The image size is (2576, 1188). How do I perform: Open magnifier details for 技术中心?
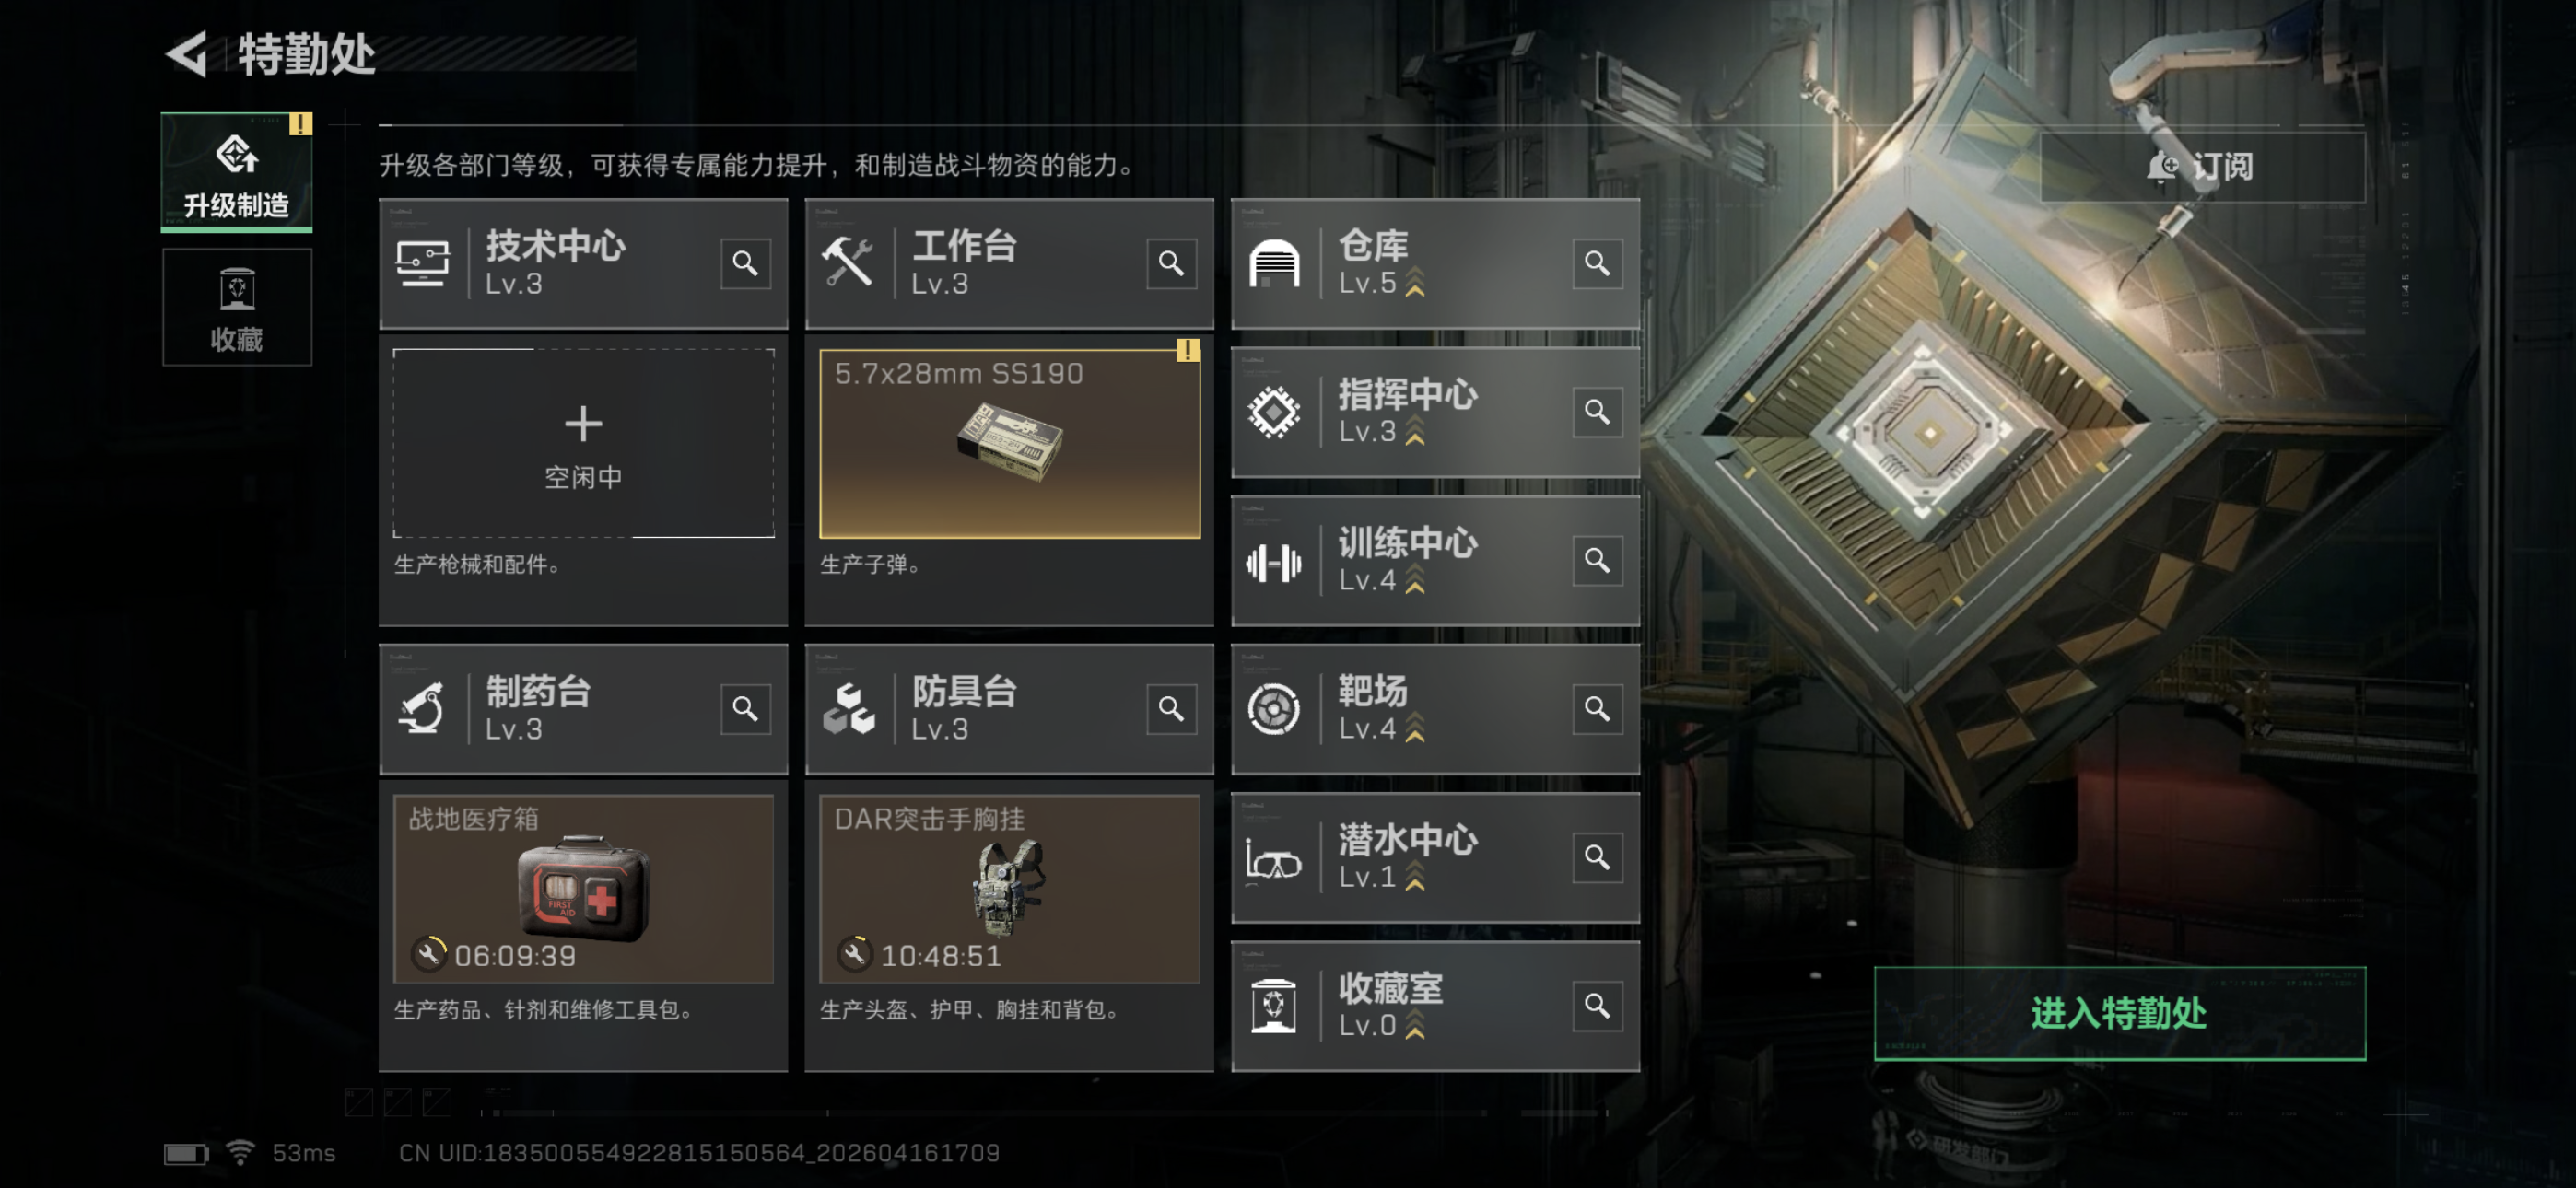click(745, 263)
